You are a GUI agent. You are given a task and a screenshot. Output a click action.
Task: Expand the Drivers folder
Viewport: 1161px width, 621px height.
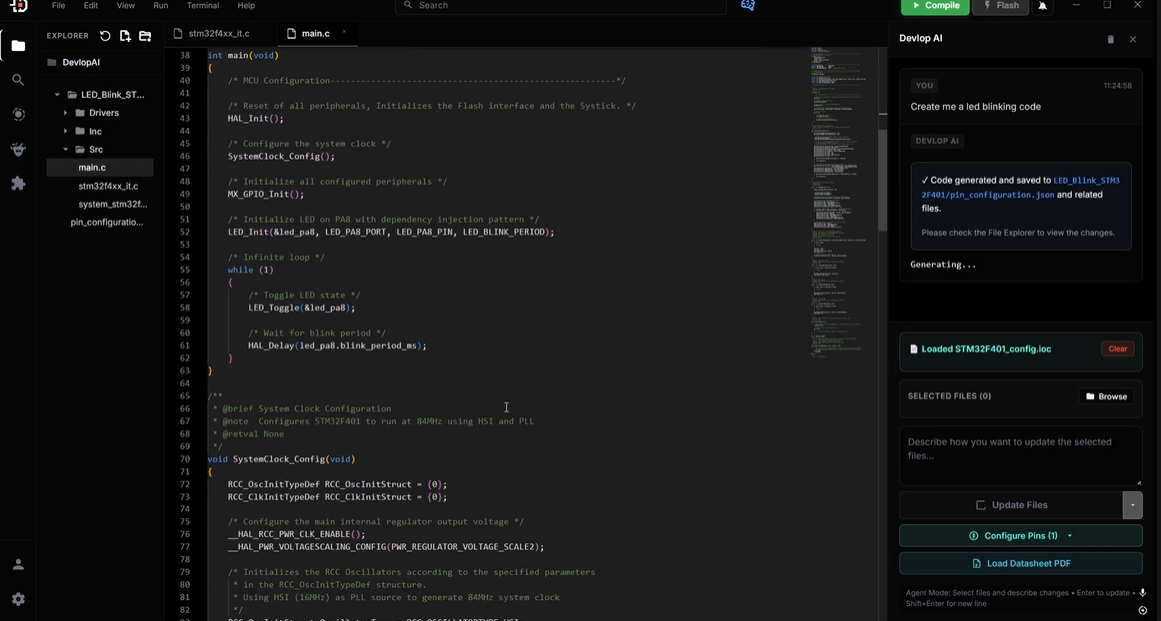tap(66, 113)
